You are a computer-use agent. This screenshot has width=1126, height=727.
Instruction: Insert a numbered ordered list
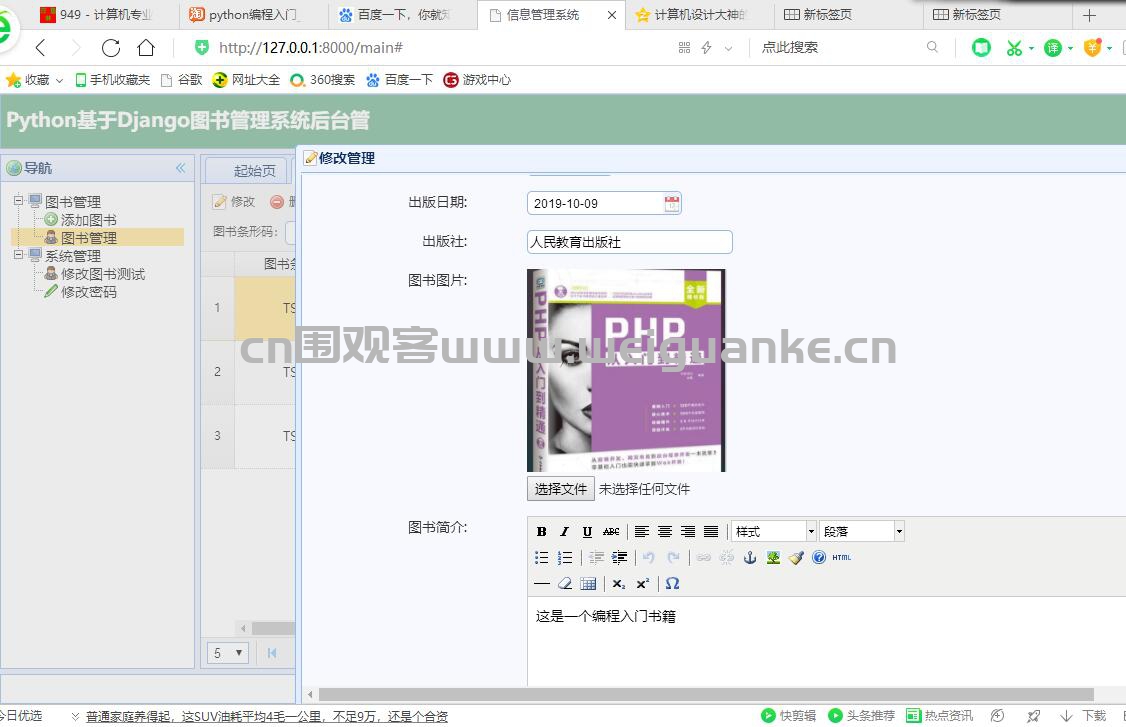[565, 557]
